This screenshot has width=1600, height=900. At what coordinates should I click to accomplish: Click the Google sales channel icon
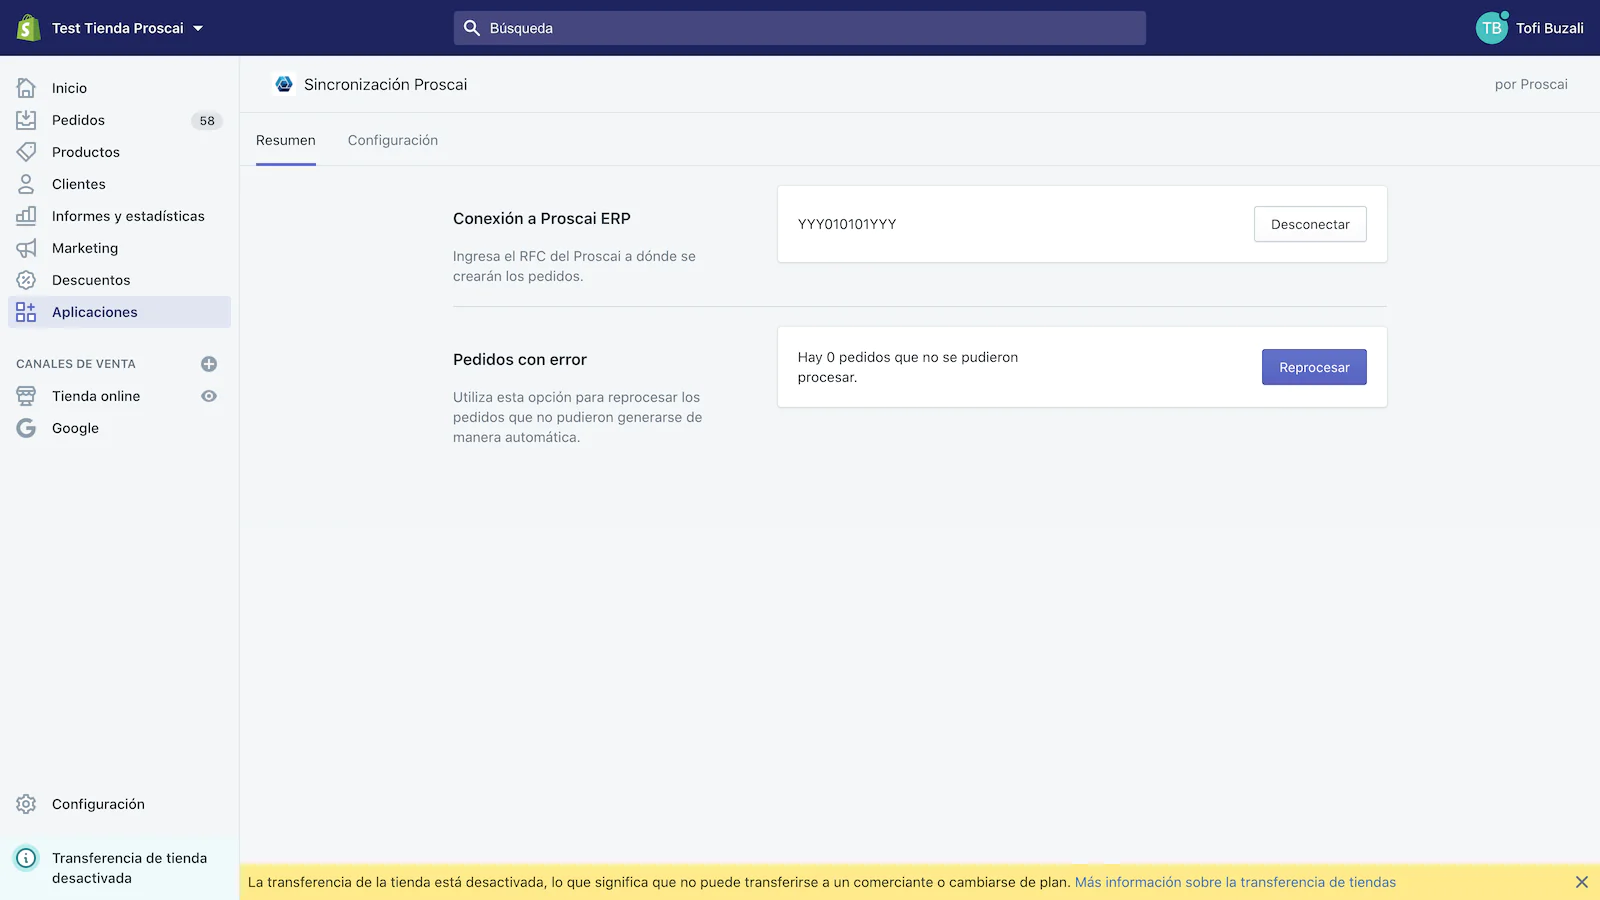tap(26, 428)
